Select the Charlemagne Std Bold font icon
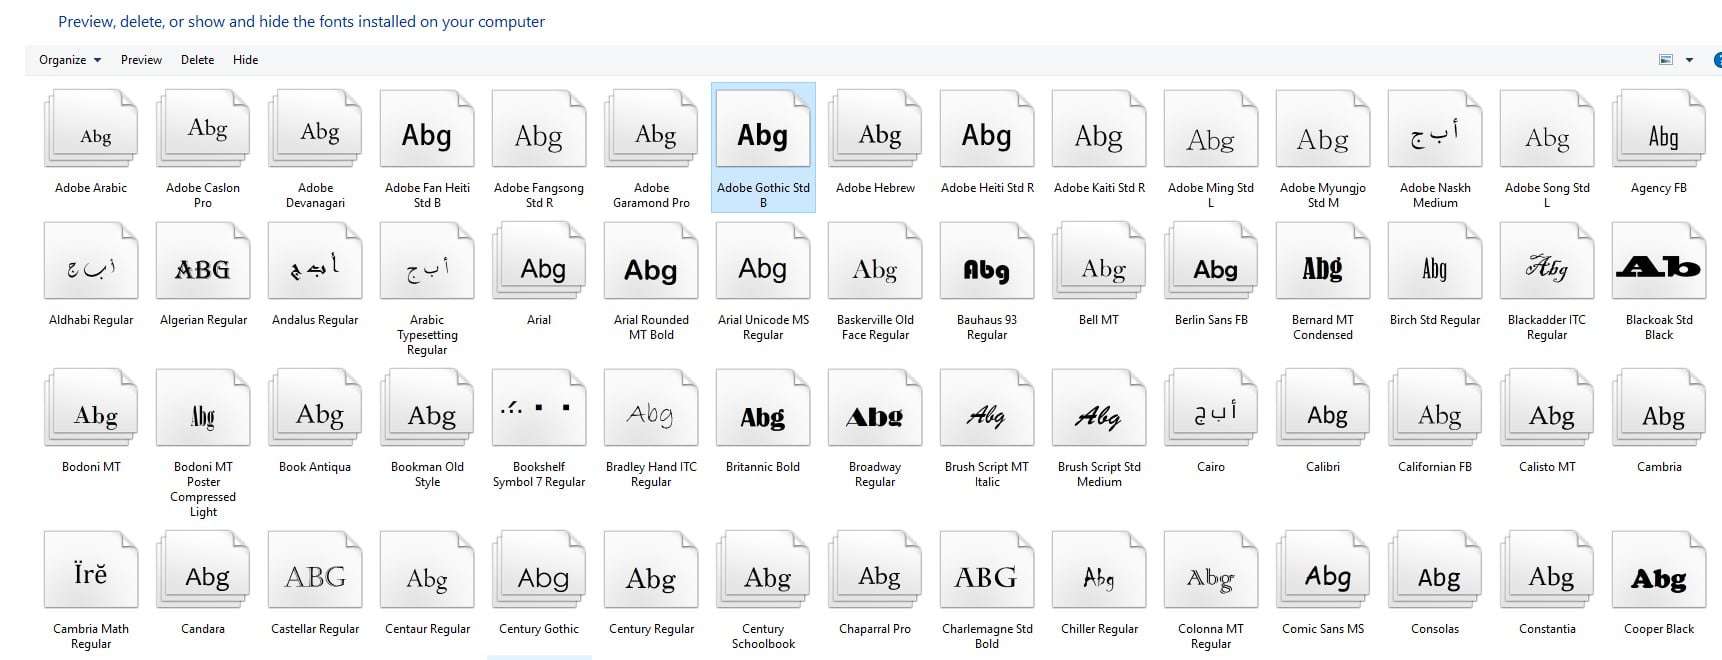Screen dimensions: 1722x660 (x=987, y=570)
